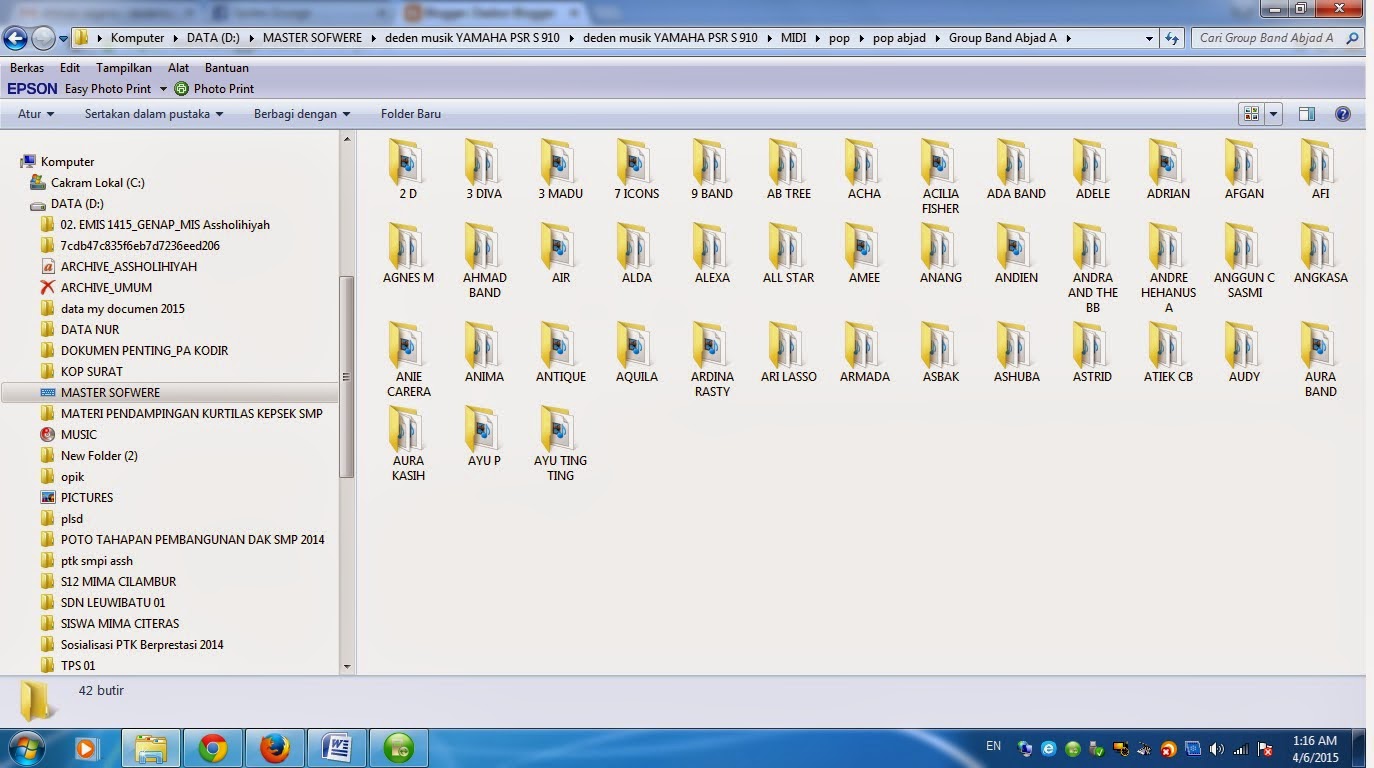Click the Photo Print button

pyautogui.click(x=214, y=89)
